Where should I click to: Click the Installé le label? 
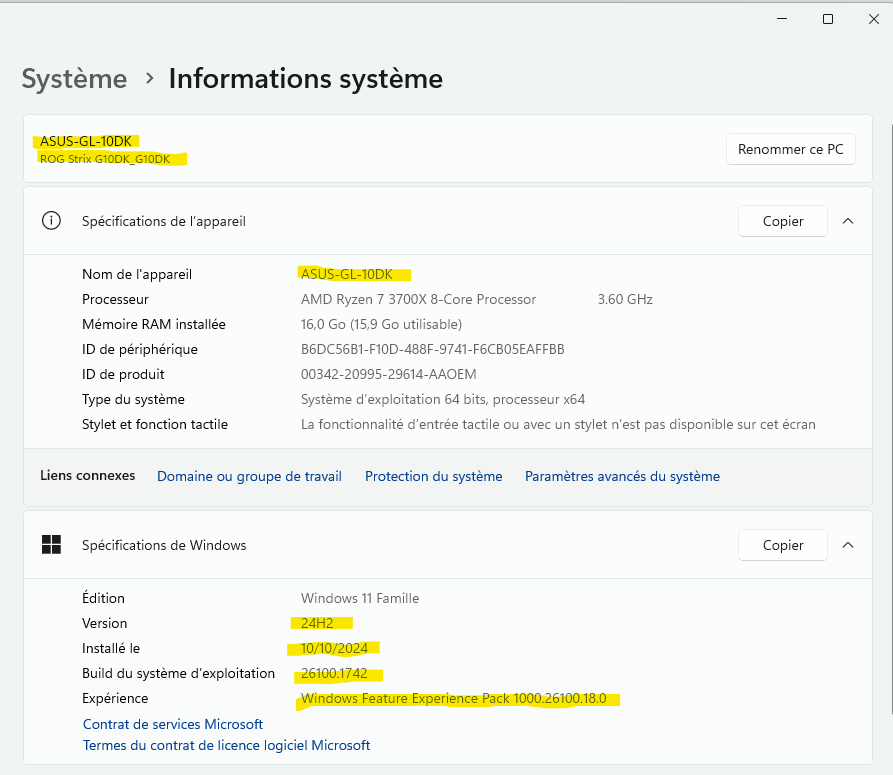111,648
